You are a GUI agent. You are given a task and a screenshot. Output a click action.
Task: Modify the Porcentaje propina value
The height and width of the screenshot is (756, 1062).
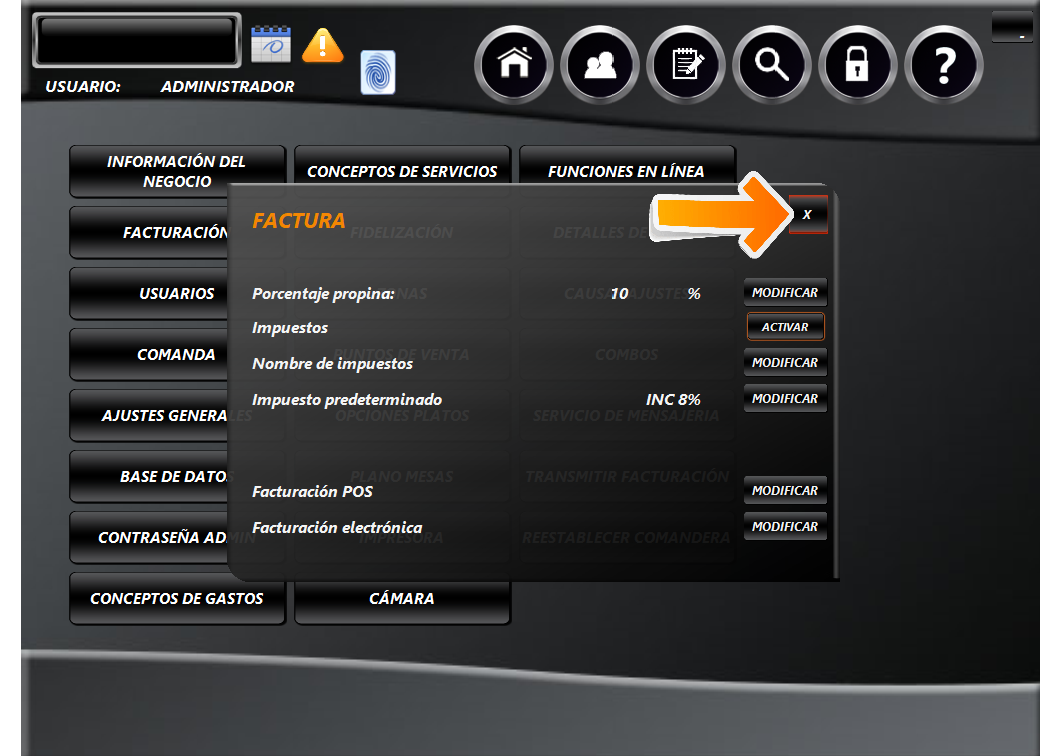point(785,293)
